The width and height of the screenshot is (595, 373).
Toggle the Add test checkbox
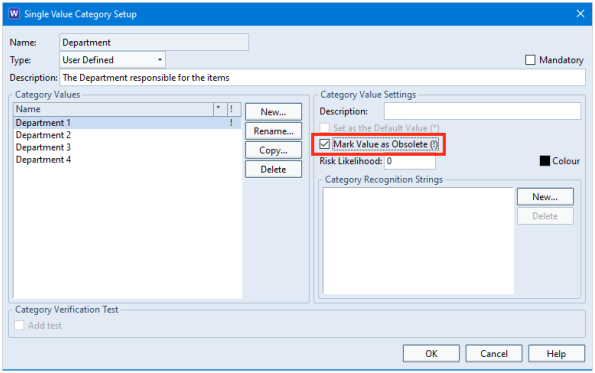tap(19, 325)
